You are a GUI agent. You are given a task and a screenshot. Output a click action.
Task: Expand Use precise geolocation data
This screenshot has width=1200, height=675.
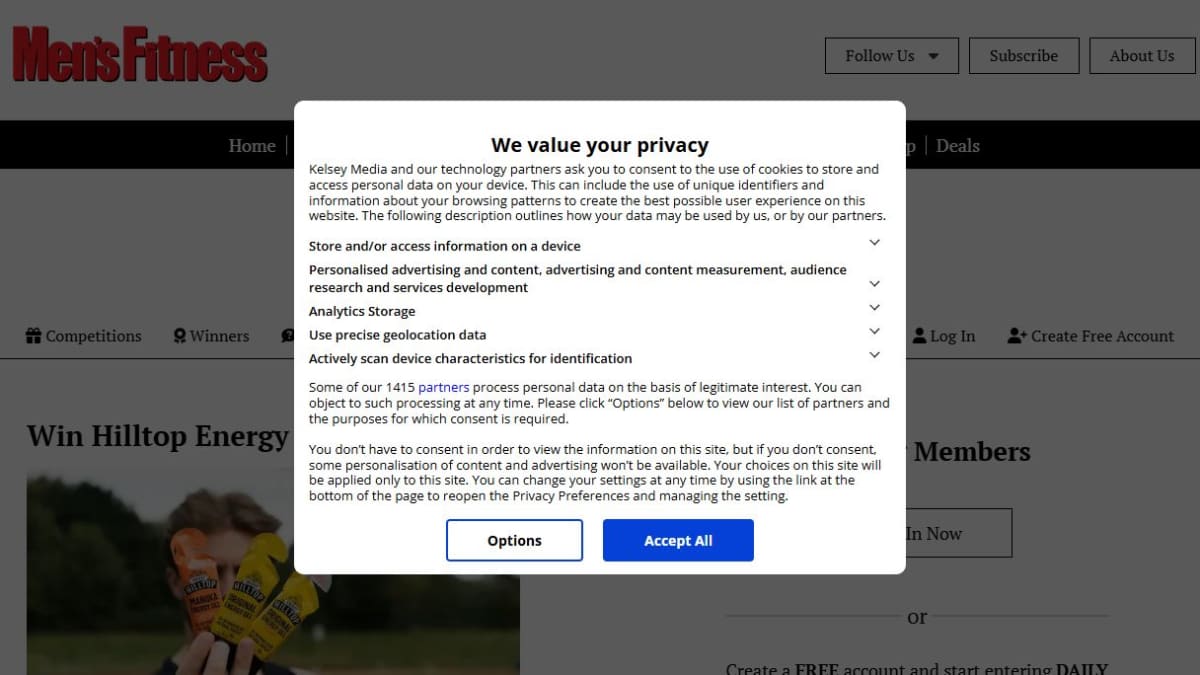click(x=874, y=331)
